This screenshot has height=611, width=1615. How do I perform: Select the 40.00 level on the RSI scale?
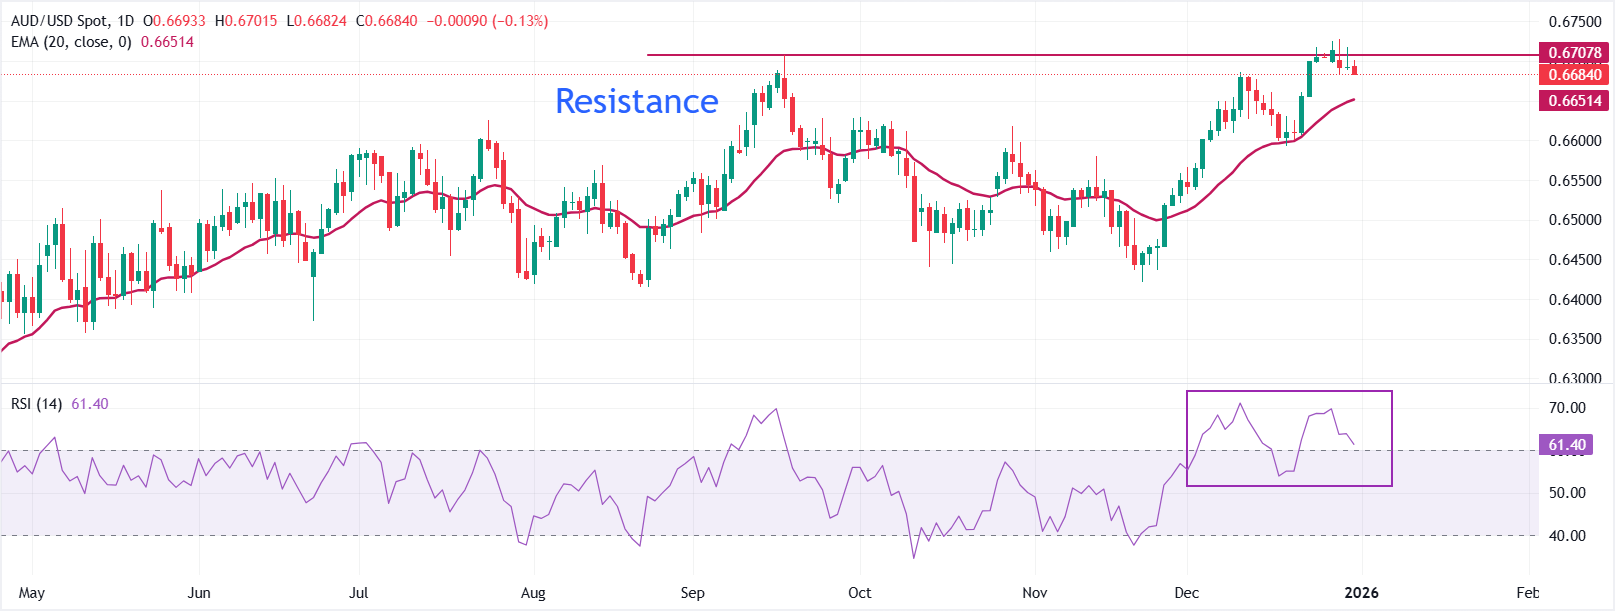coord(1567,536)
